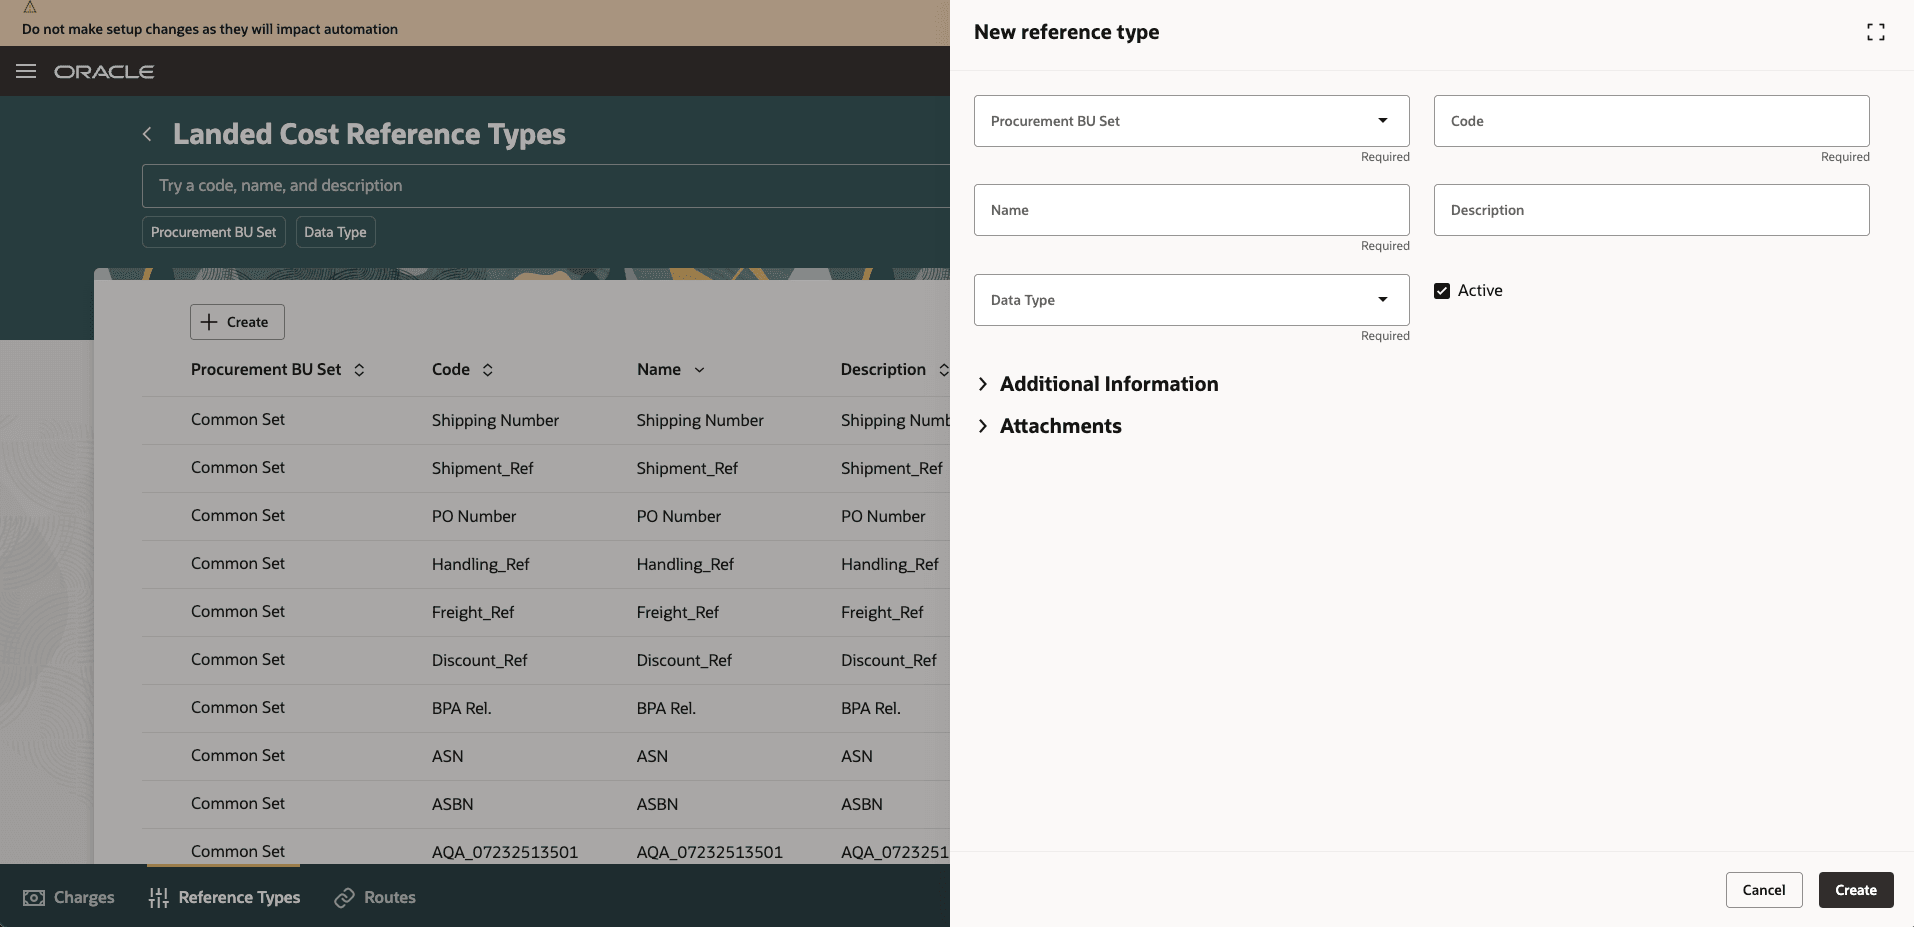Viewport: 1914px width, 927px height.
Task: Select the AQA_07232513501 code cell
Action: coord(505,853)
